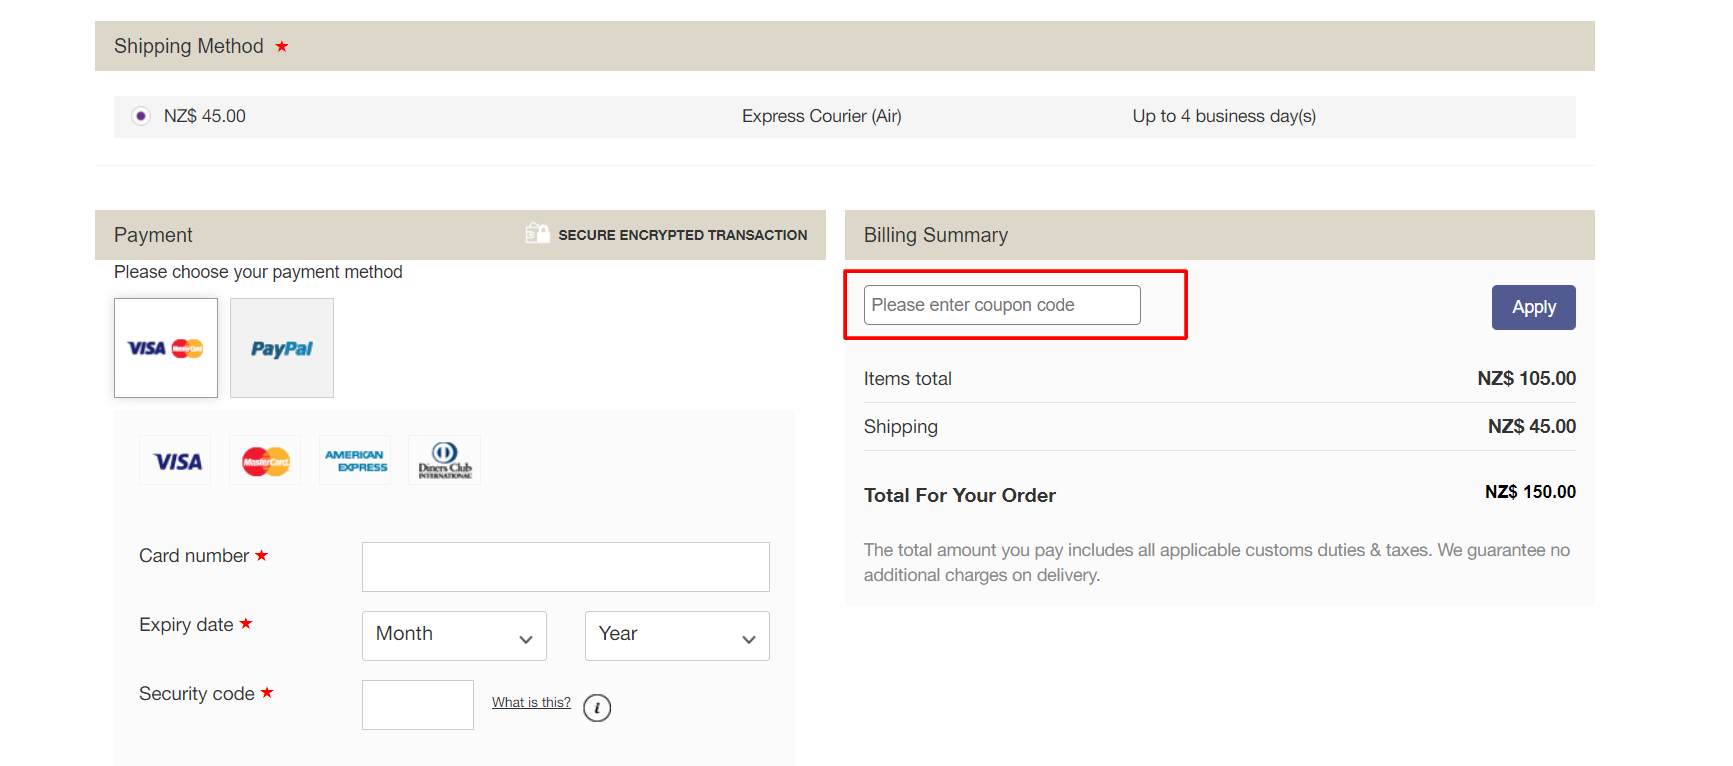
Task: Click the American Express logo icon
Action: click(x=355, y=460)
